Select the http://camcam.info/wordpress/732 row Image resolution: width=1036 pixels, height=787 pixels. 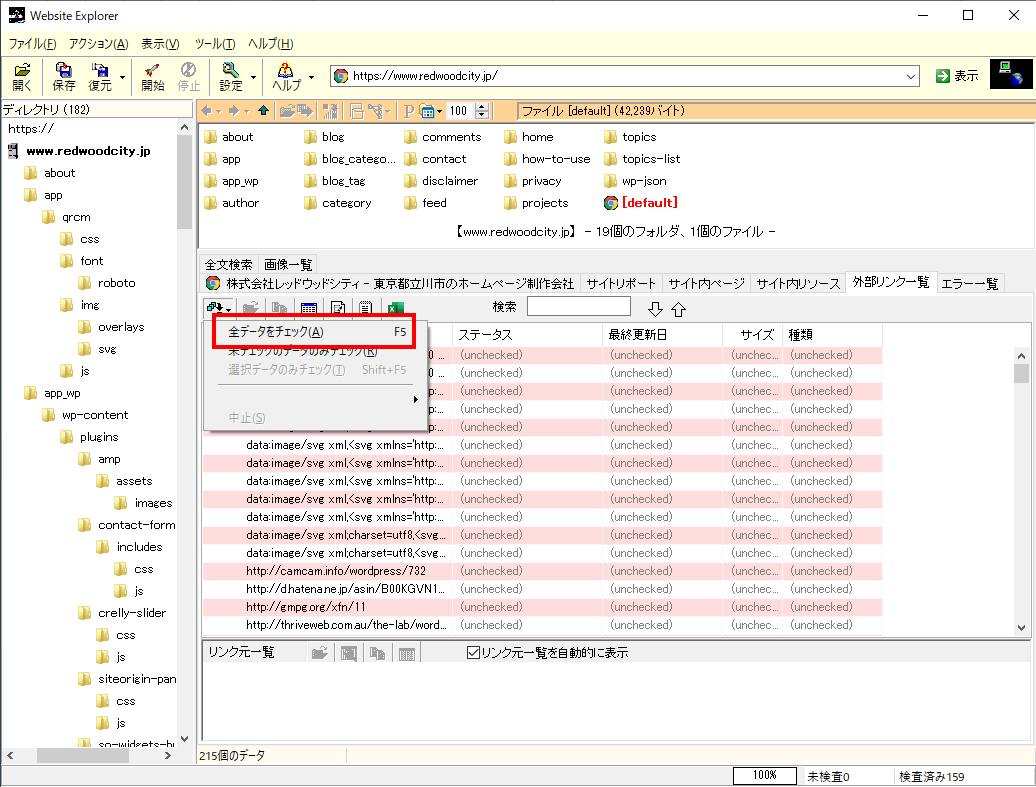click(x=542, y=571)
